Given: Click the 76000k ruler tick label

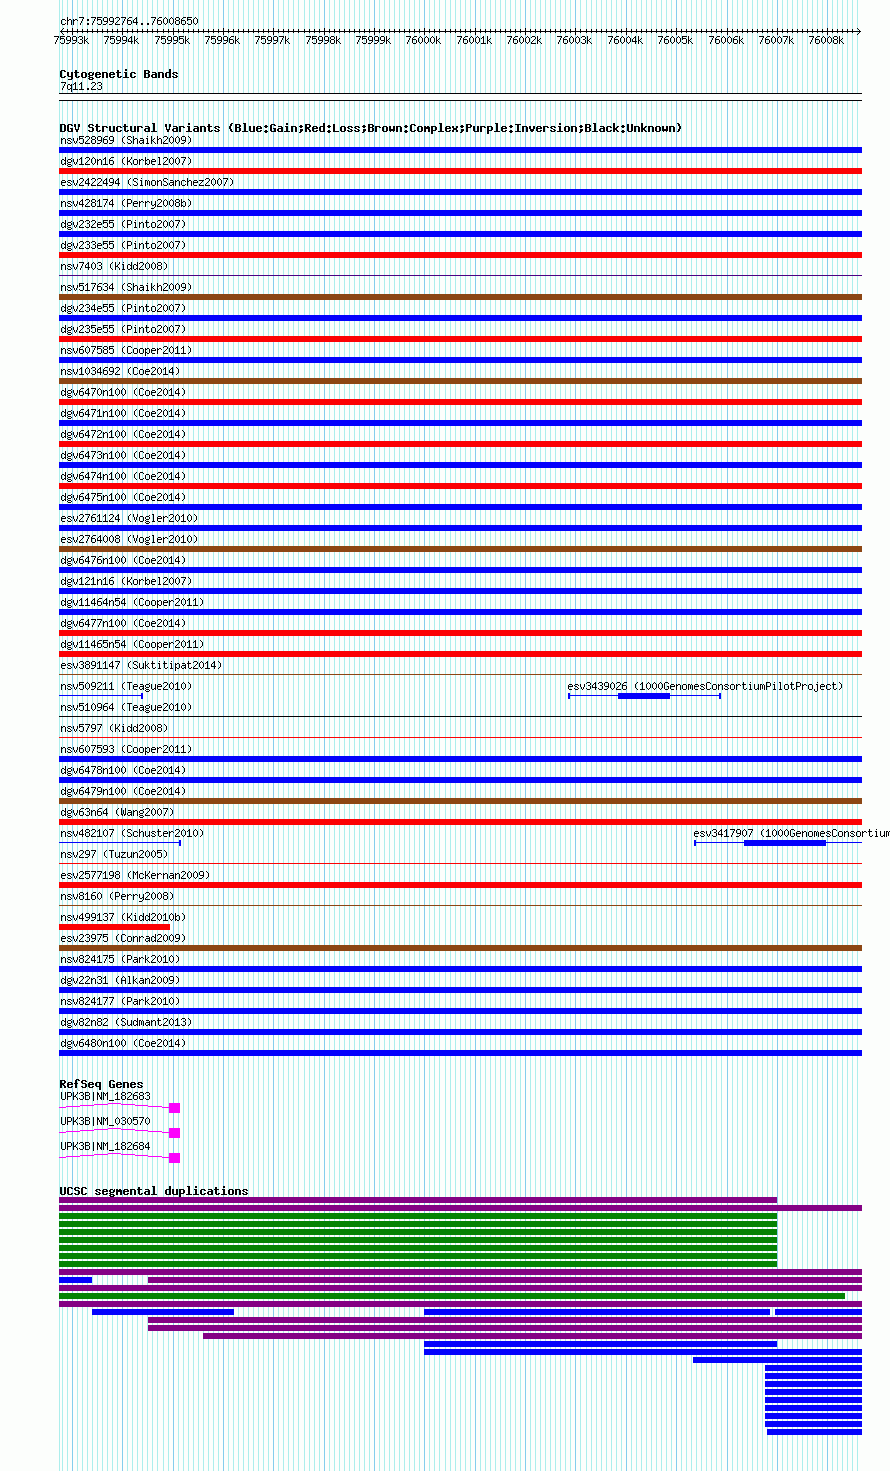Looking at the screenshot, I should click(x=423, y=40).
